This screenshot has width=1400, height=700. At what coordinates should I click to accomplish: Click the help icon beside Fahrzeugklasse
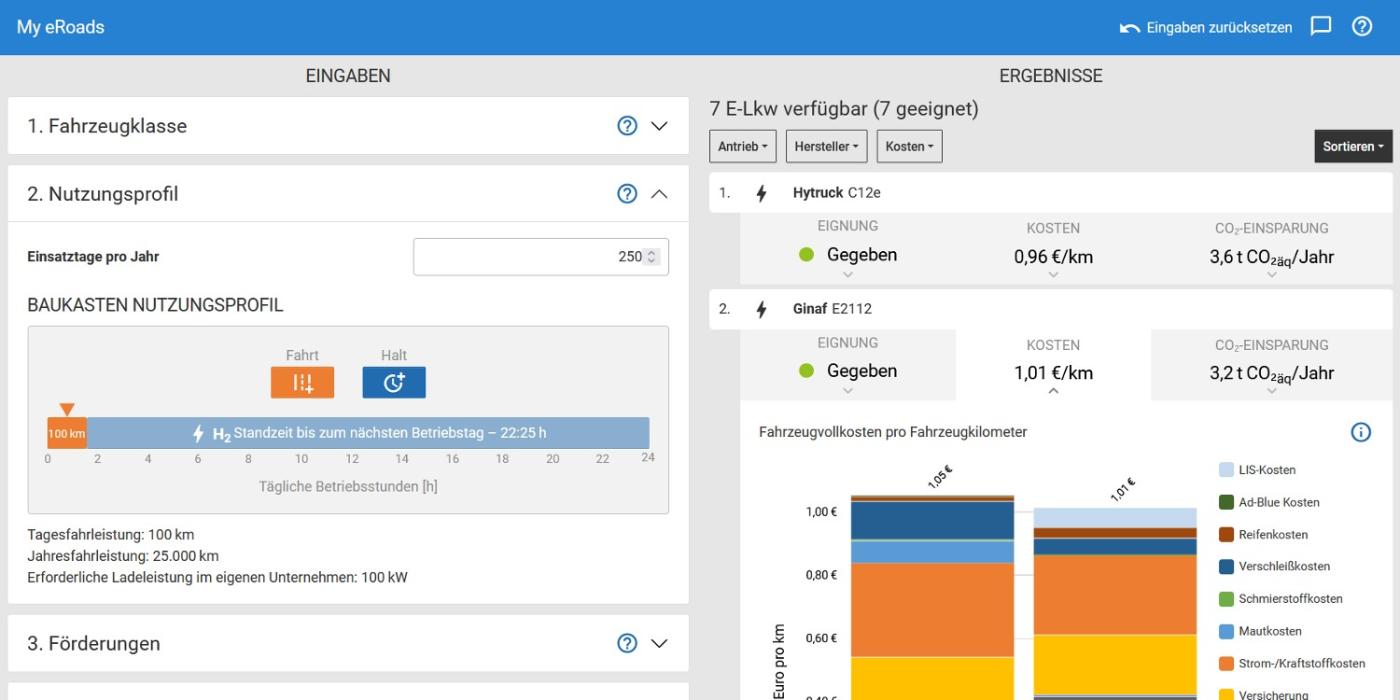(627, 126)
